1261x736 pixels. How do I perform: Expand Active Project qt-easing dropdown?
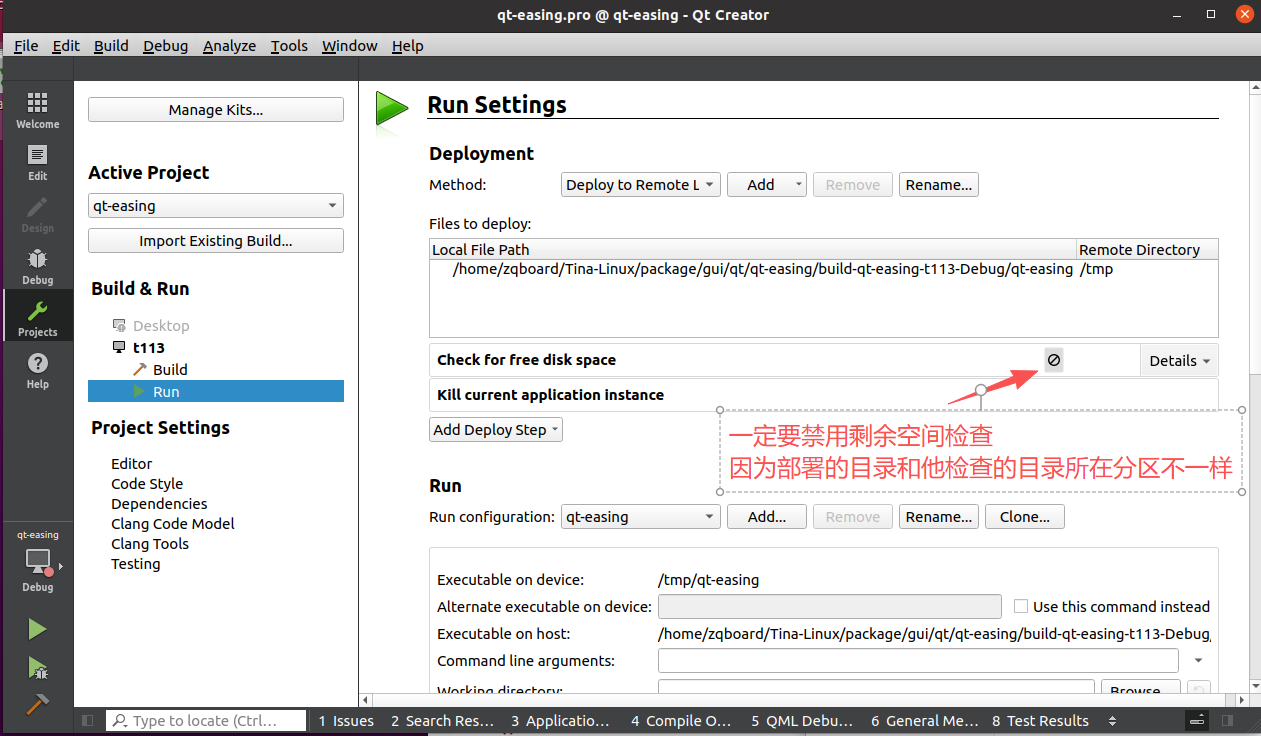(215, 206)
